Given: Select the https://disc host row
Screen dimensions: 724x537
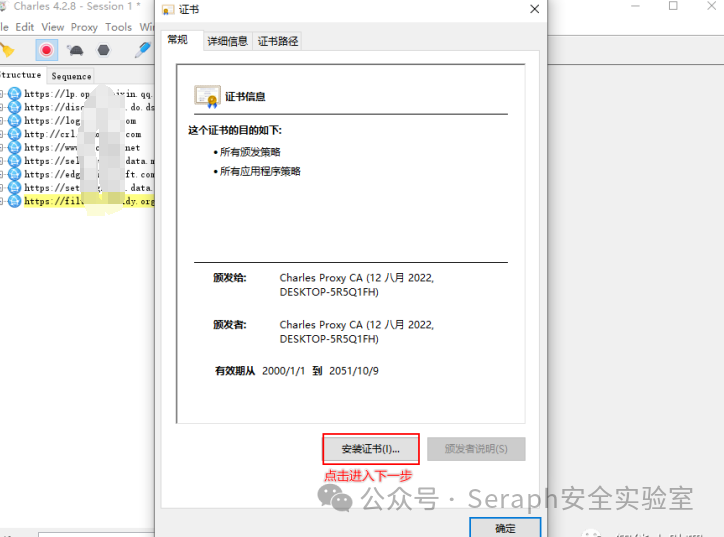Looking at the screenshot, I should pos(89,107).
